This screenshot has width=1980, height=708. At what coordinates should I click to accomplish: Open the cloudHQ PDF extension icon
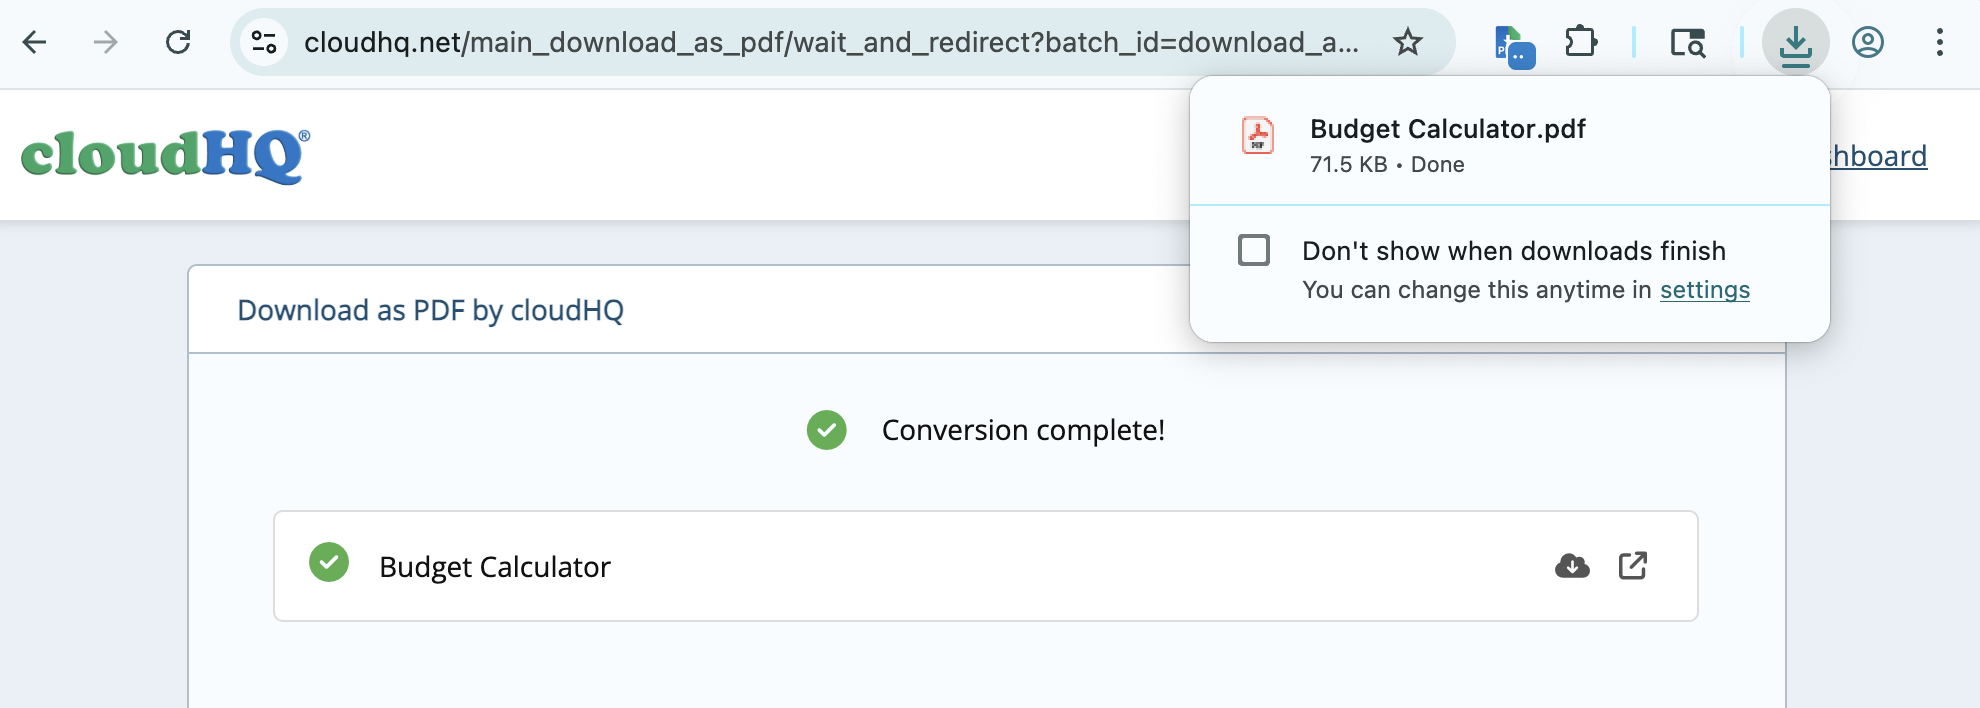point(1513,45)
